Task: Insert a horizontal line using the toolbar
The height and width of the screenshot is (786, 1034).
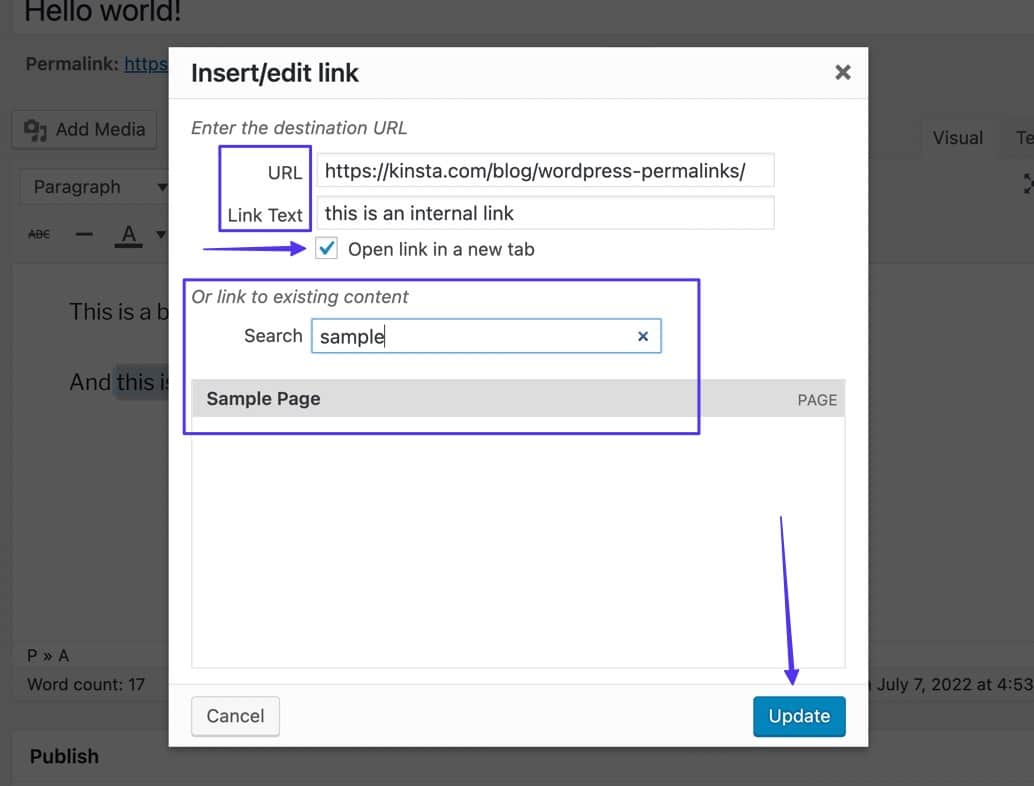Action: pyautogui.click(x=84, y=235)
